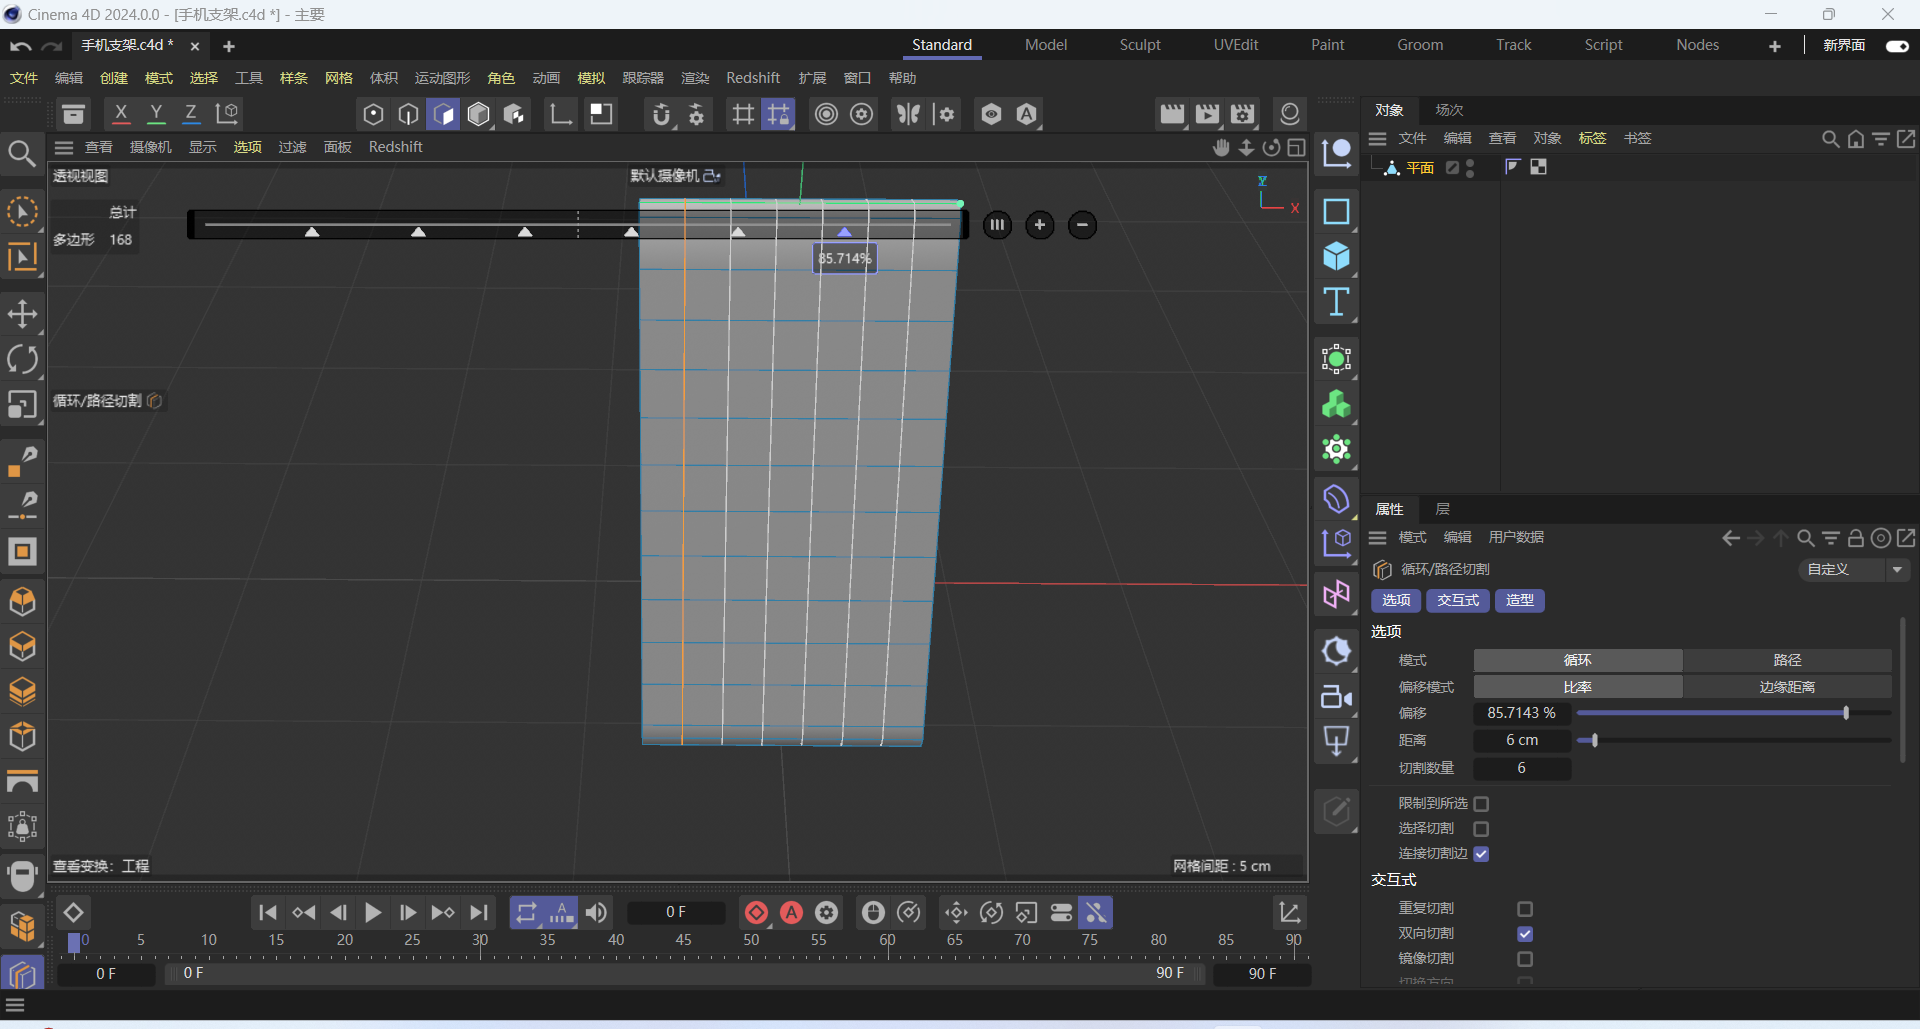This screenshot has height=1029, width=1920.
Task: Select the Scale tool in left toolbar
Action: pyautogui.click(x=22, y=405)
